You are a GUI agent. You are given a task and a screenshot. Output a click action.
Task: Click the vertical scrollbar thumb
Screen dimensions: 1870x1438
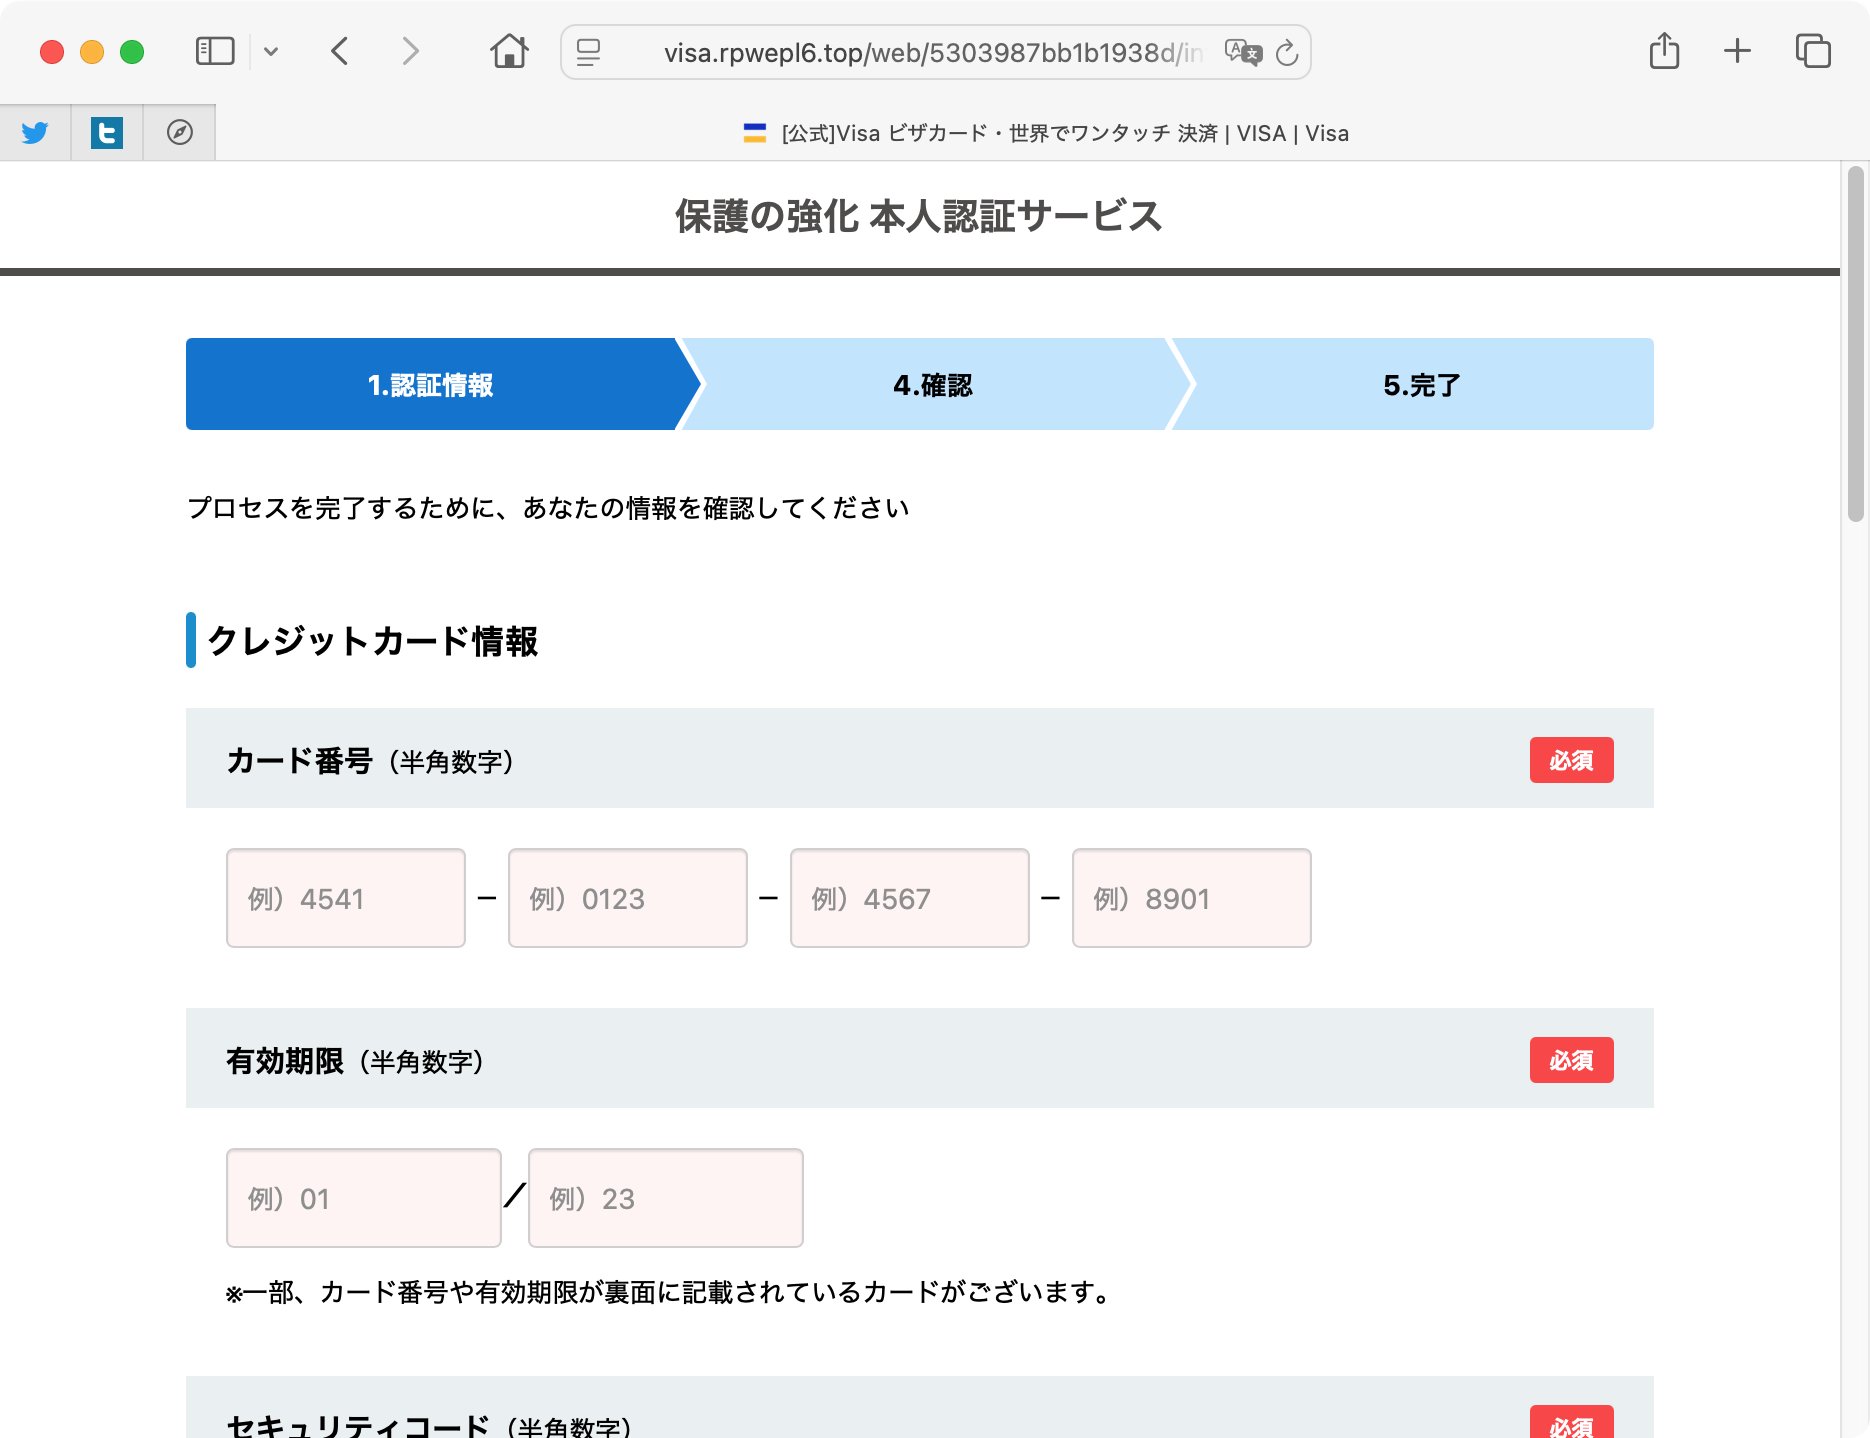tap(1855, 344)
